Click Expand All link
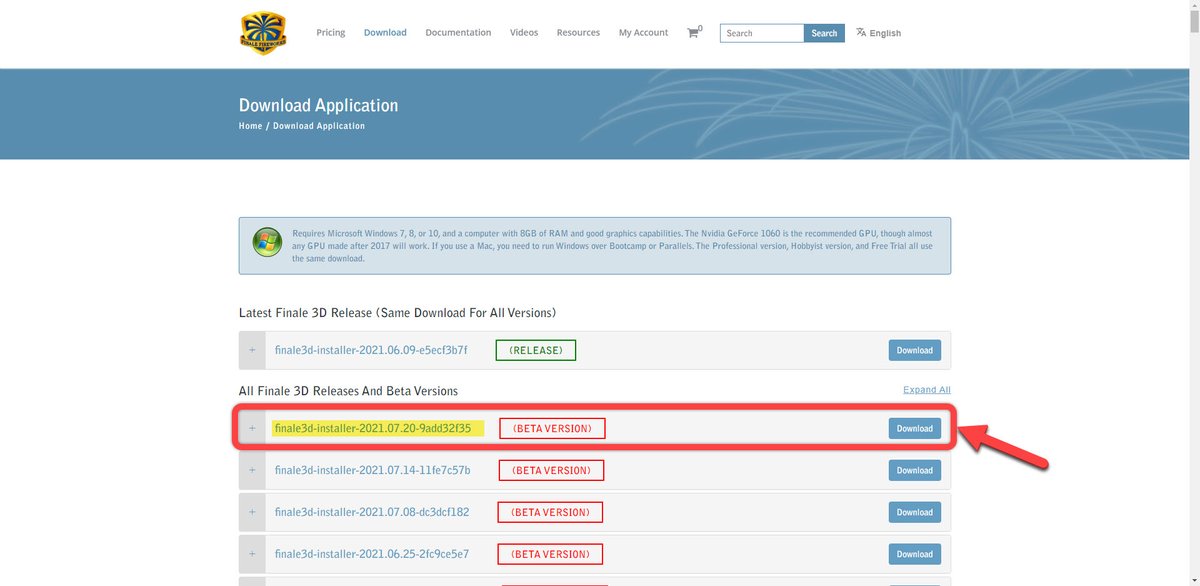This screenshot has width=1200, height=586. tap(927, 390)
